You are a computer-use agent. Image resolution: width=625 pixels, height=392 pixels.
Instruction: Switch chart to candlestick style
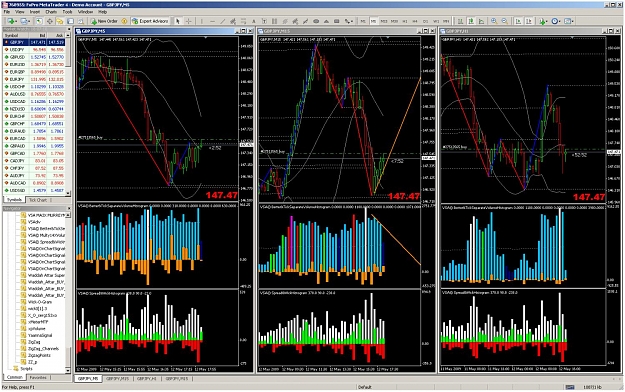pos(471,21)
